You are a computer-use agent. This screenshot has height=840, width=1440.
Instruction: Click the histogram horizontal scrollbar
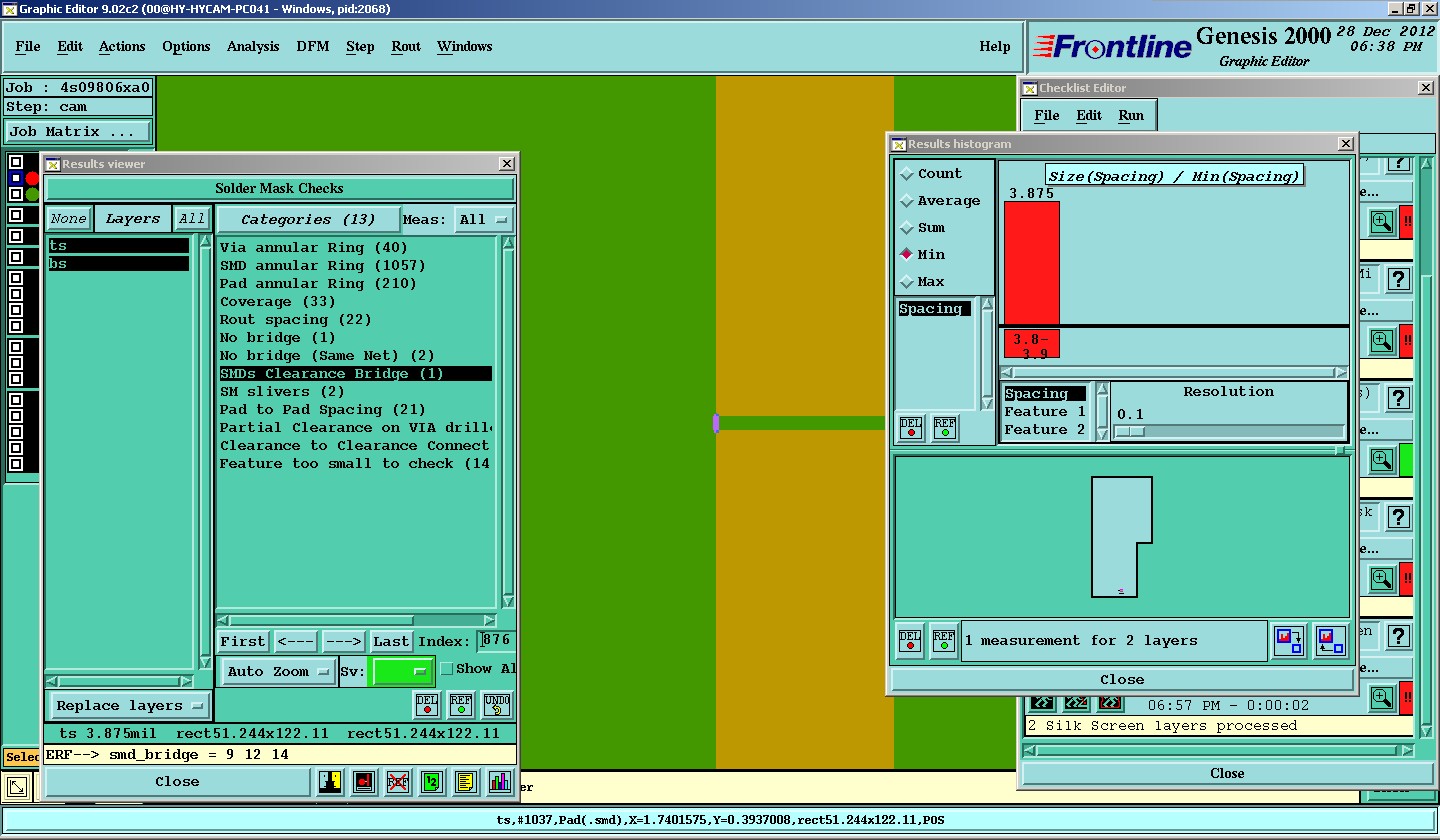pos(1174,372)
